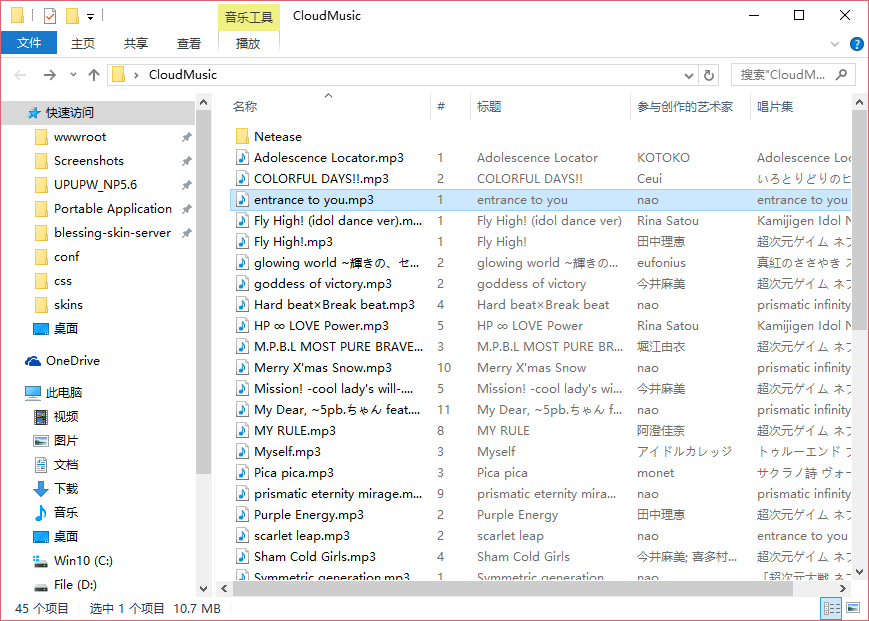
Task: Select Sham Cold Girls.mp3 file
Action: [315, 557]
